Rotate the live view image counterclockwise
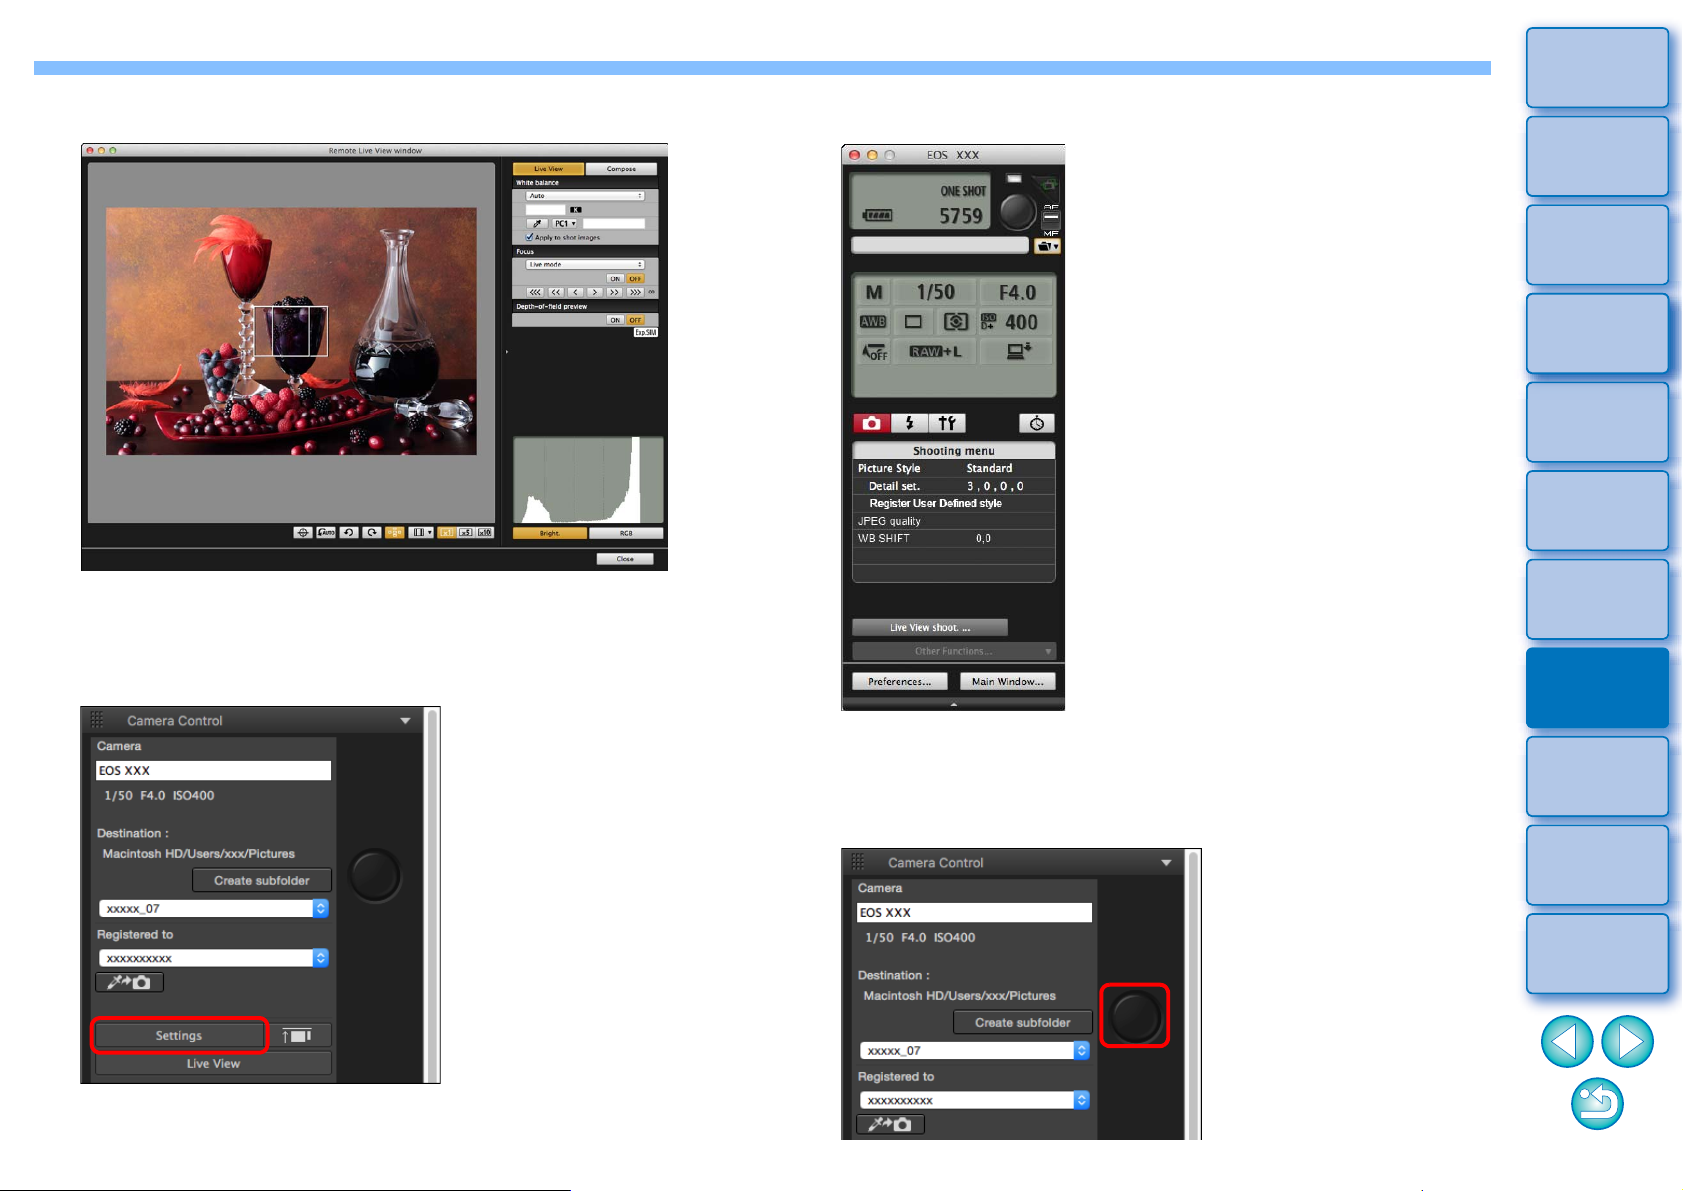The image size is (1683, 1191). click(349, 532)
